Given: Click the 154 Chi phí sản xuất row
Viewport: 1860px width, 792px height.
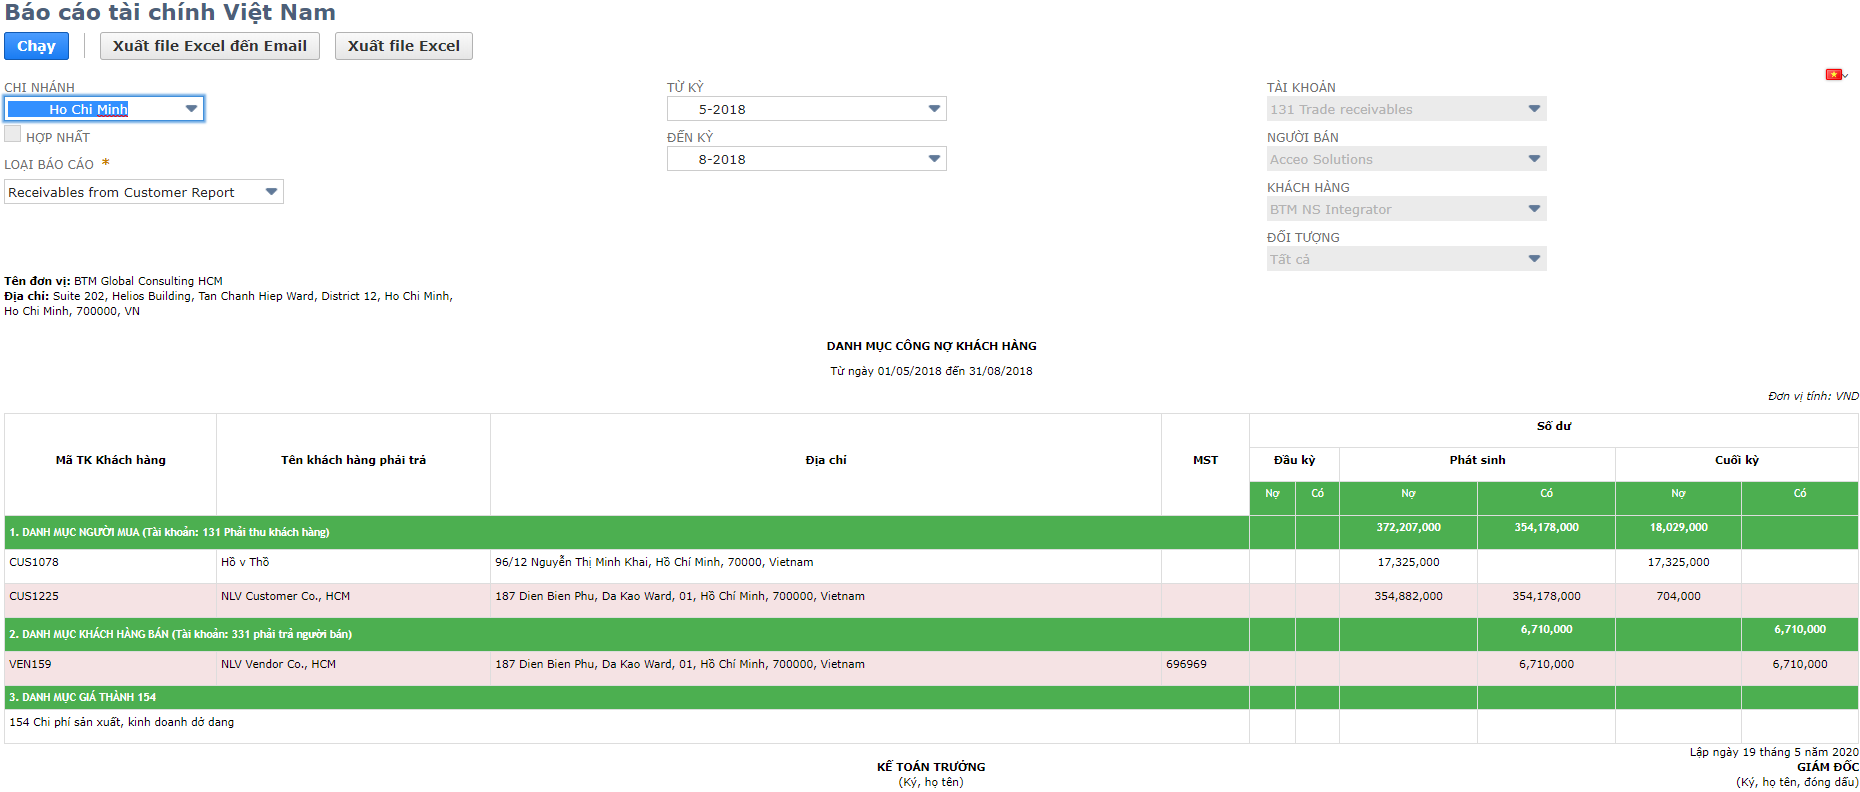Looking at the screenshot, I should click(122, 722).
